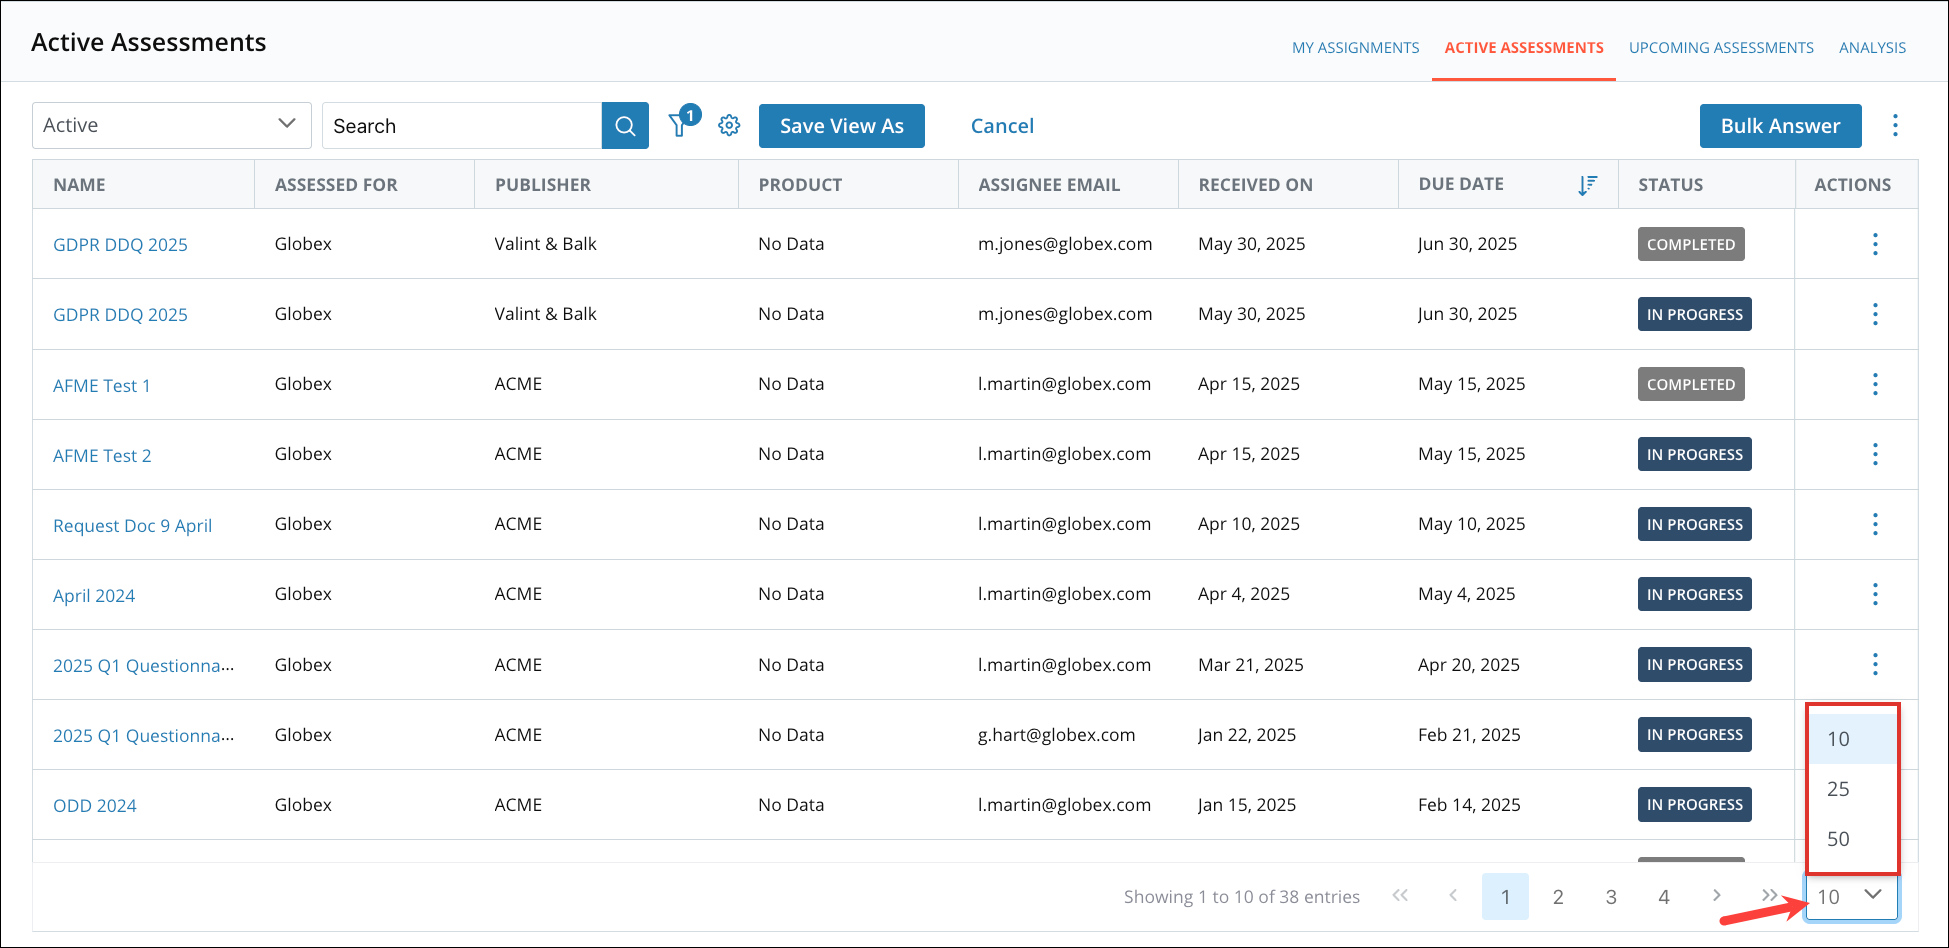Viewport: 1949px width, 948px height.
Task: Open the ODD 2024 assessment link
Action: pos(95,806)
